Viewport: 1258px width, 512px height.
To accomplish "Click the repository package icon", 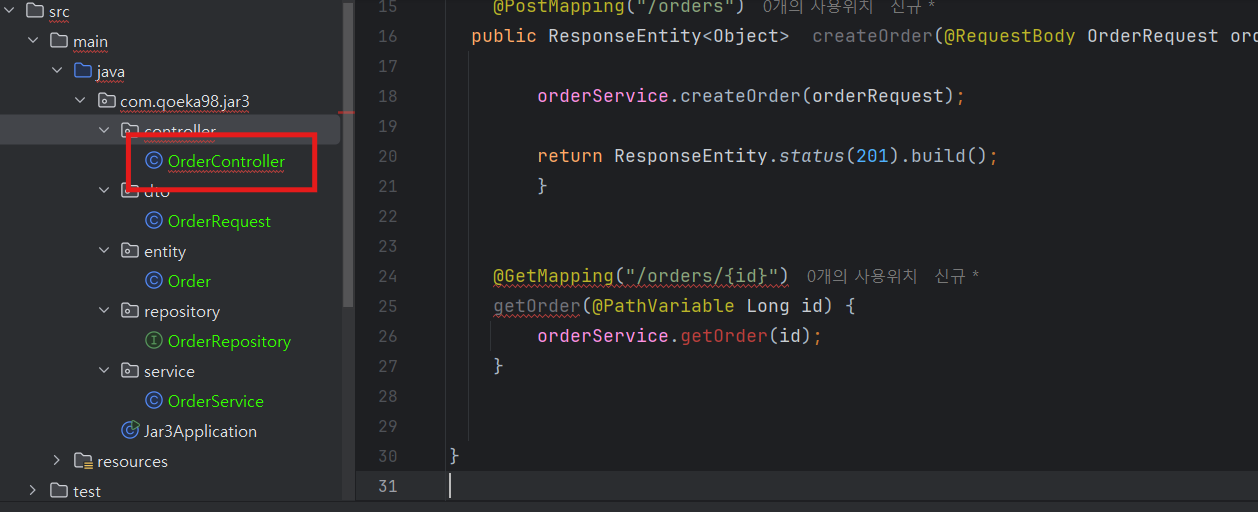I will (130, 311).
